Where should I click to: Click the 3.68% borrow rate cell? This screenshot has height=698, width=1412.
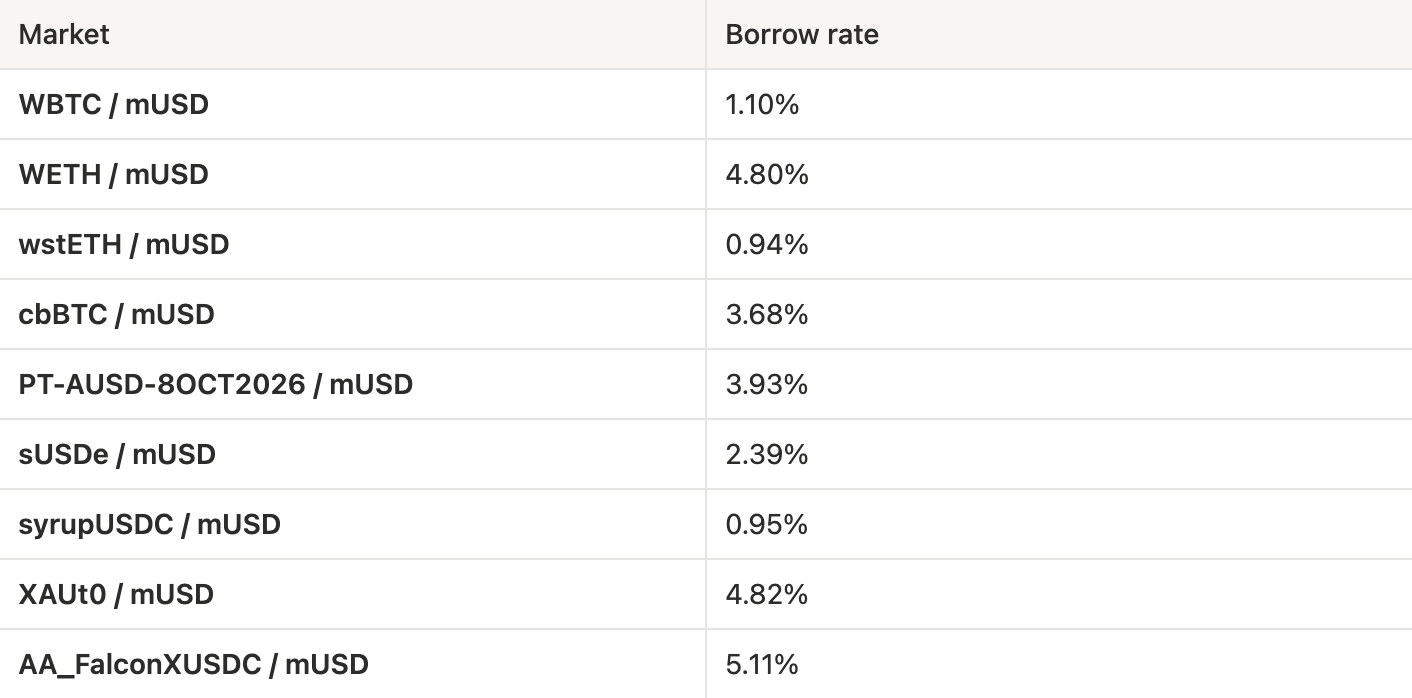coord(1059,314)
